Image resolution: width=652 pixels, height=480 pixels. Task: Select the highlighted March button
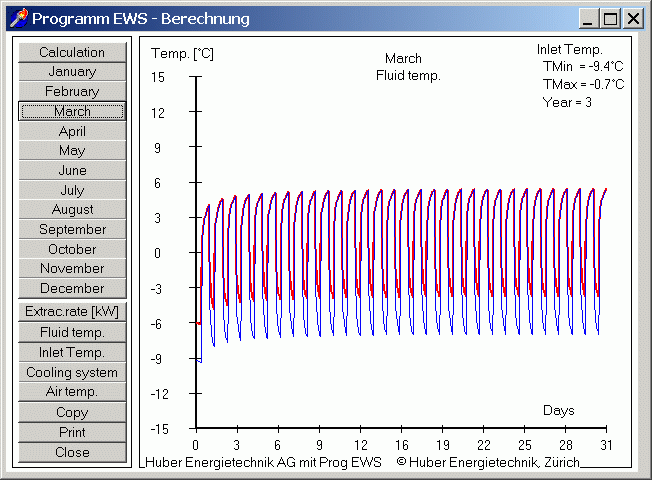(72, 111)
